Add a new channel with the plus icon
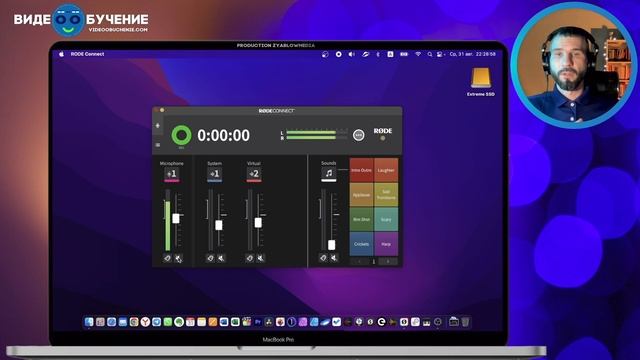Image resolution: width=640 pixels, height=360 pixels. [x=158, y=126]
